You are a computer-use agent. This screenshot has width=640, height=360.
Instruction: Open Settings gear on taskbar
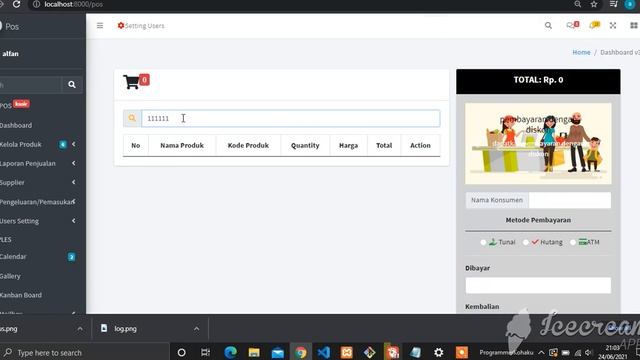click(x=439, y=352)
